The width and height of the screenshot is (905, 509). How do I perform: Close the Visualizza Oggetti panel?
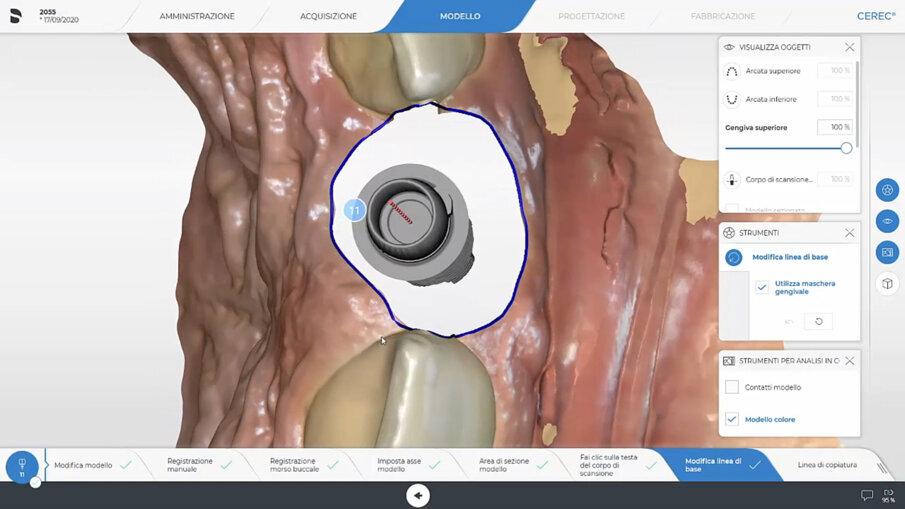click(x=849, y=47)
